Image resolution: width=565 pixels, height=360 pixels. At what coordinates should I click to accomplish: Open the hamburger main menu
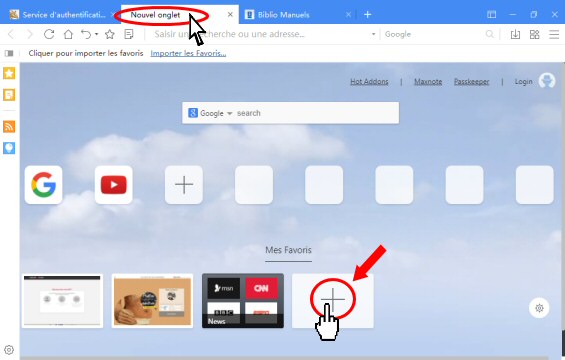(x=554, y=34)
